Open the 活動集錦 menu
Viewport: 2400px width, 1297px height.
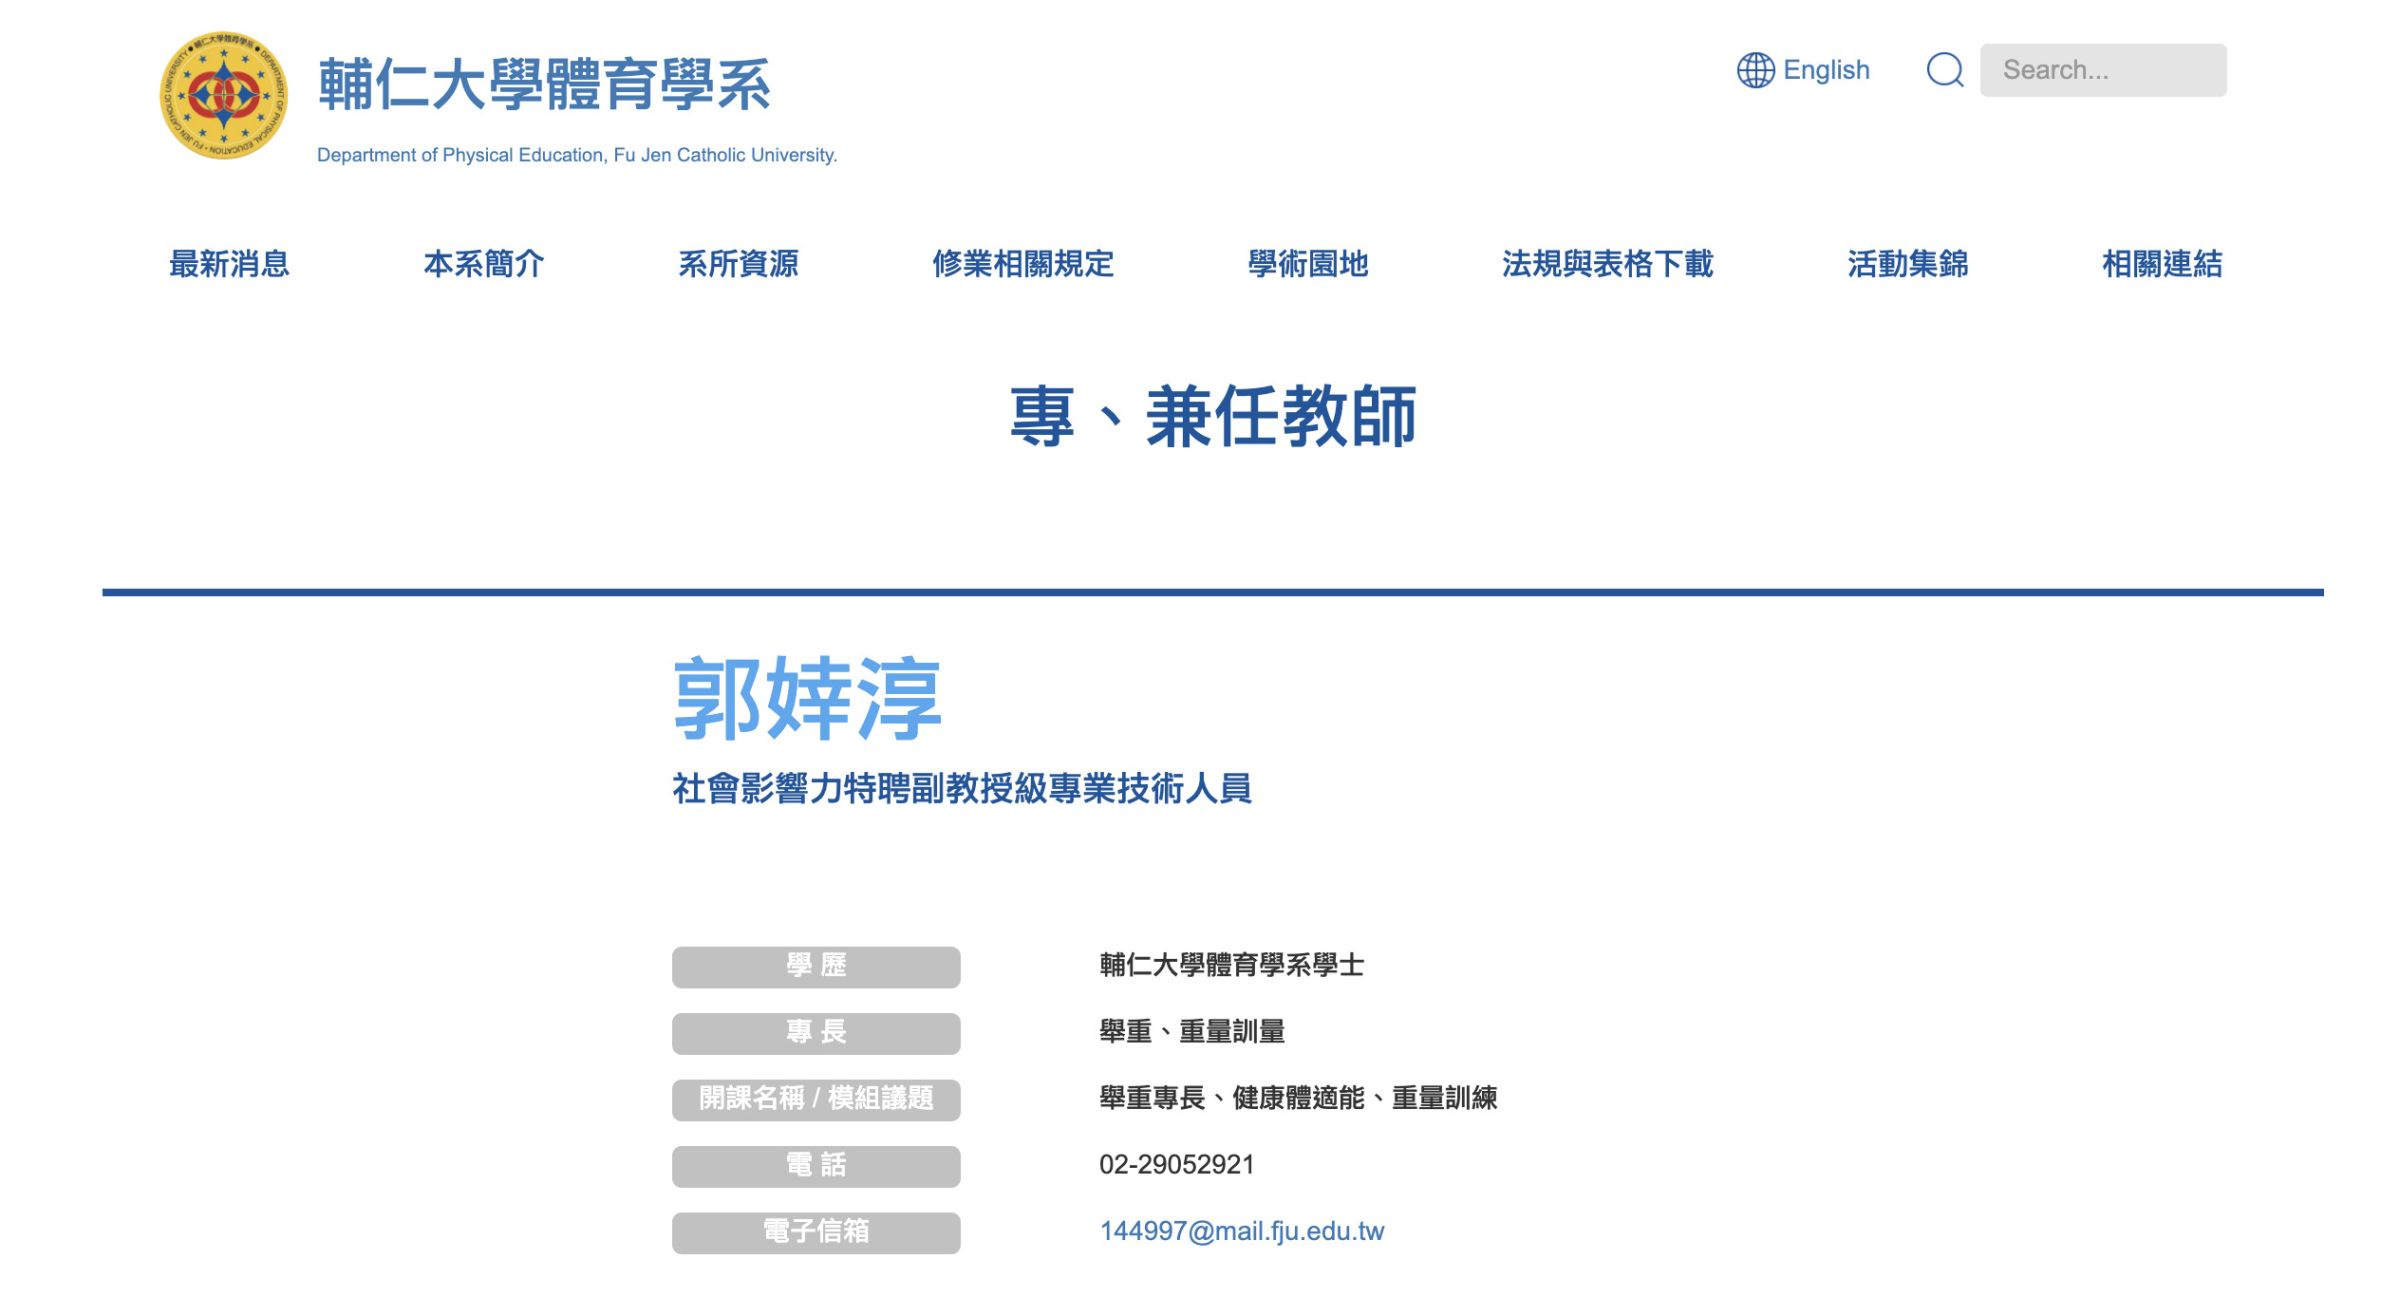tap(1907, 264)
